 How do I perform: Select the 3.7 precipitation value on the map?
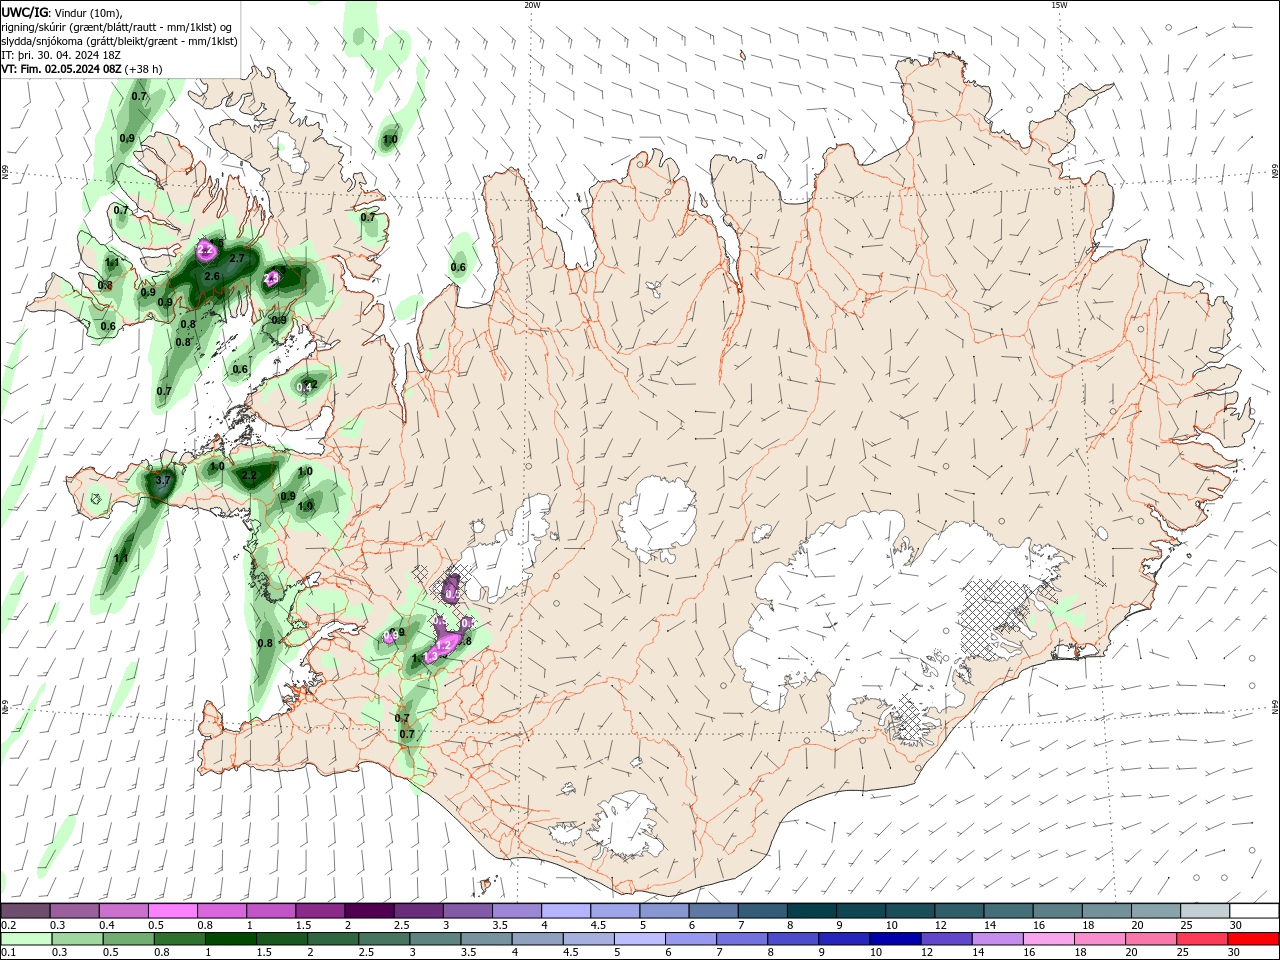(164, 481)
